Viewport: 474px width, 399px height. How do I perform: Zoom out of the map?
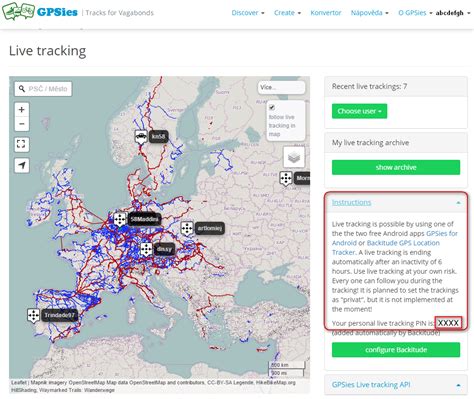click(x=22, y=124)
